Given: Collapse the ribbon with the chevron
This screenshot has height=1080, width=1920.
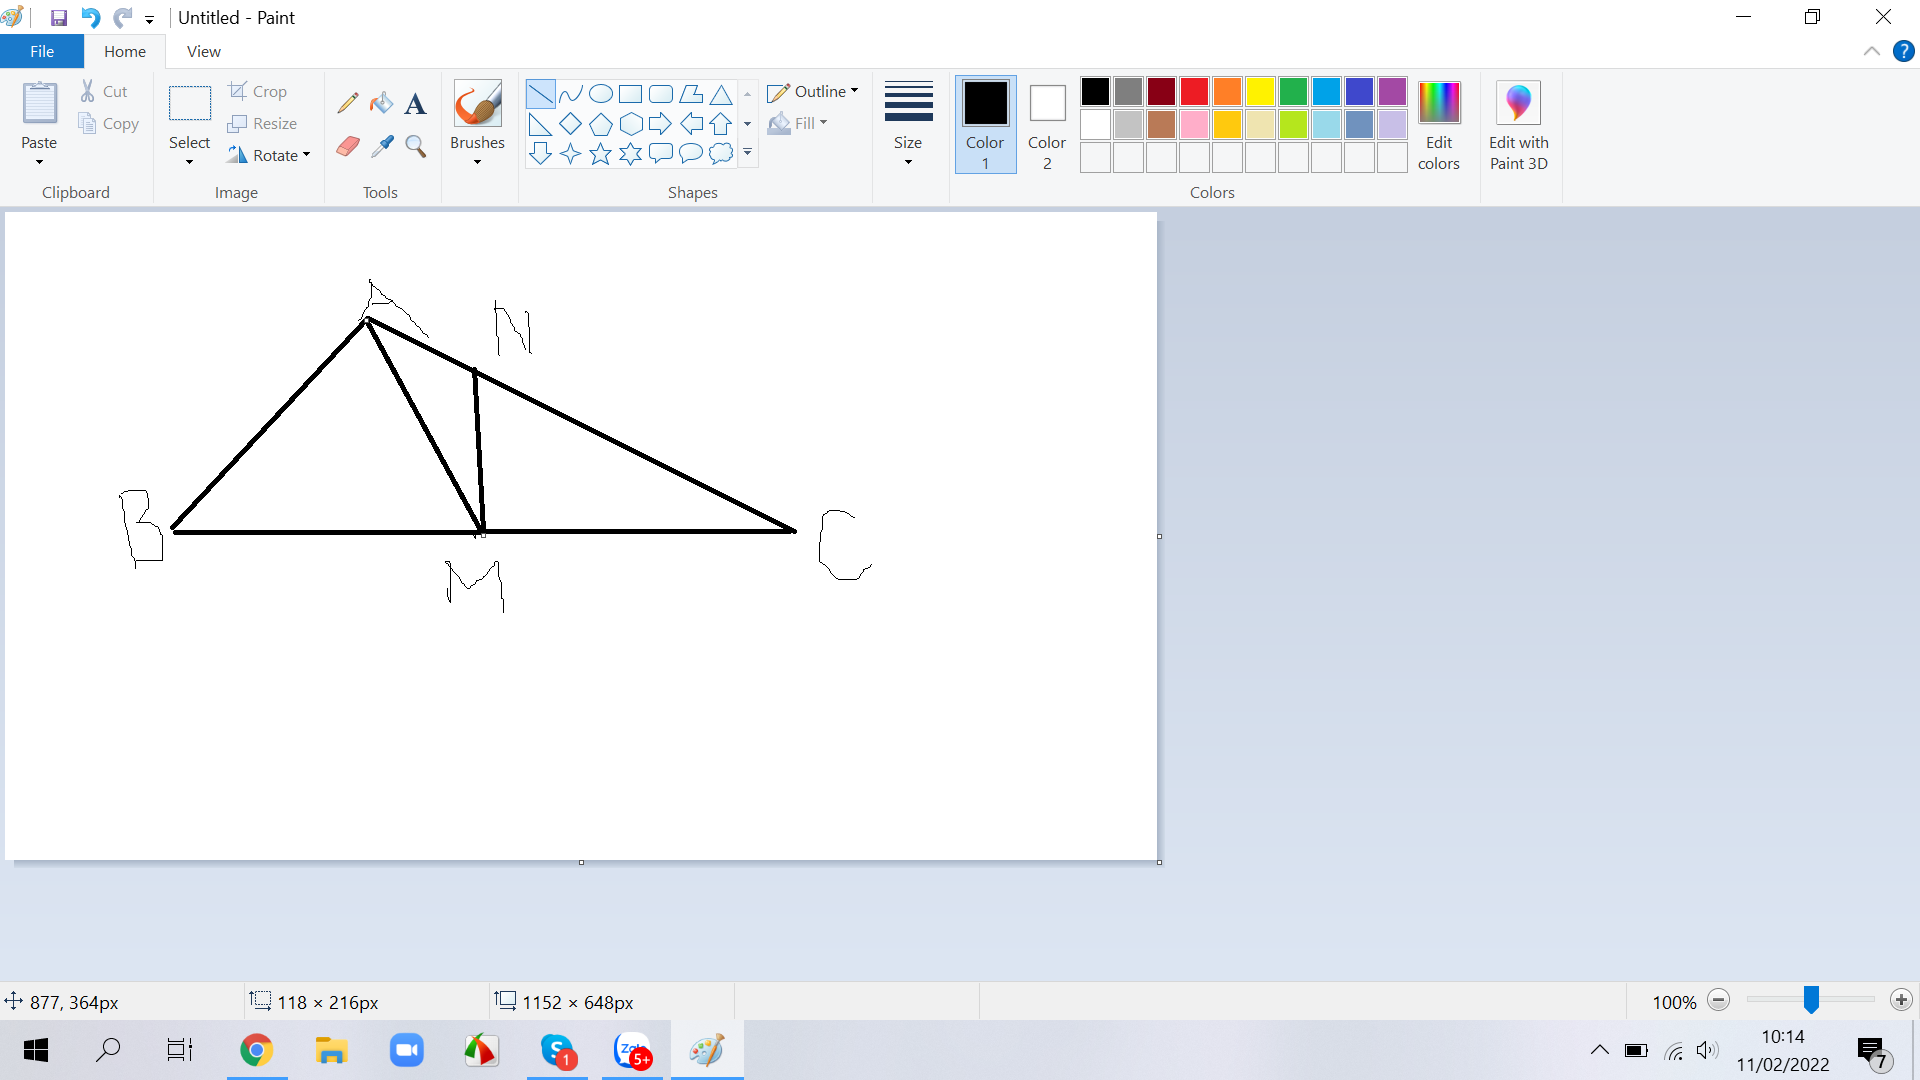Looking at the screenshot, I should tap(1871, 51).
